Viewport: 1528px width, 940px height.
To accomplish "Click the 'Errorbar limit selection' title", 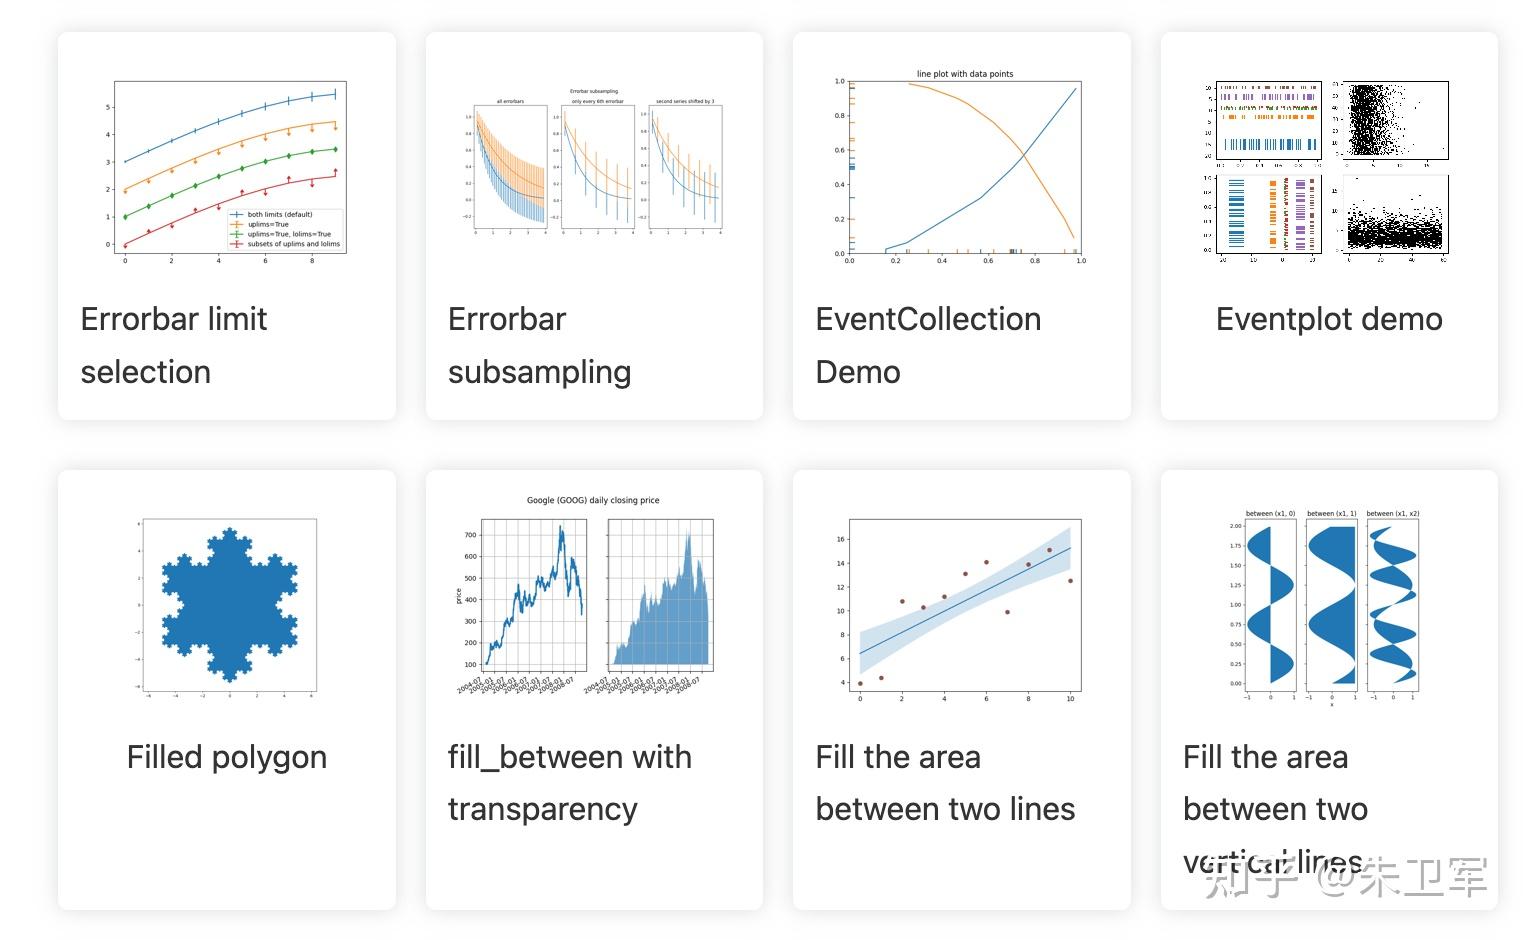I will tap(174, 345).
